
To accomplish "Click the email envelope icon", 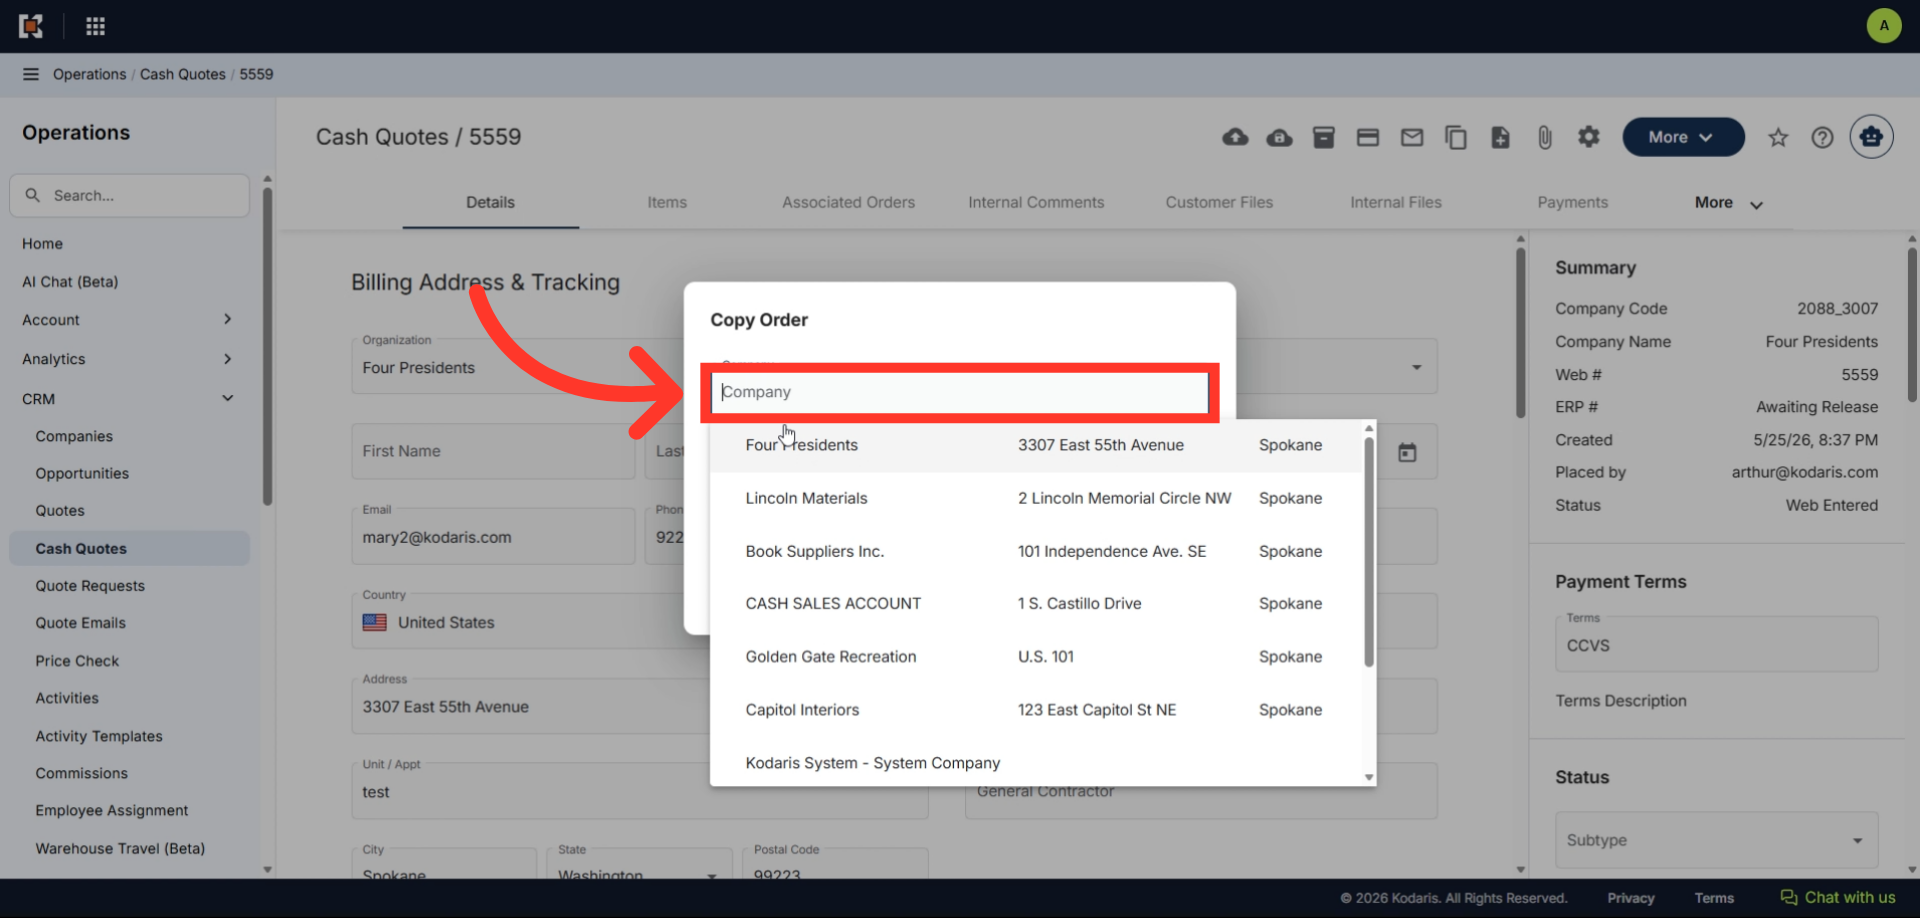I will click(1411, 137).
